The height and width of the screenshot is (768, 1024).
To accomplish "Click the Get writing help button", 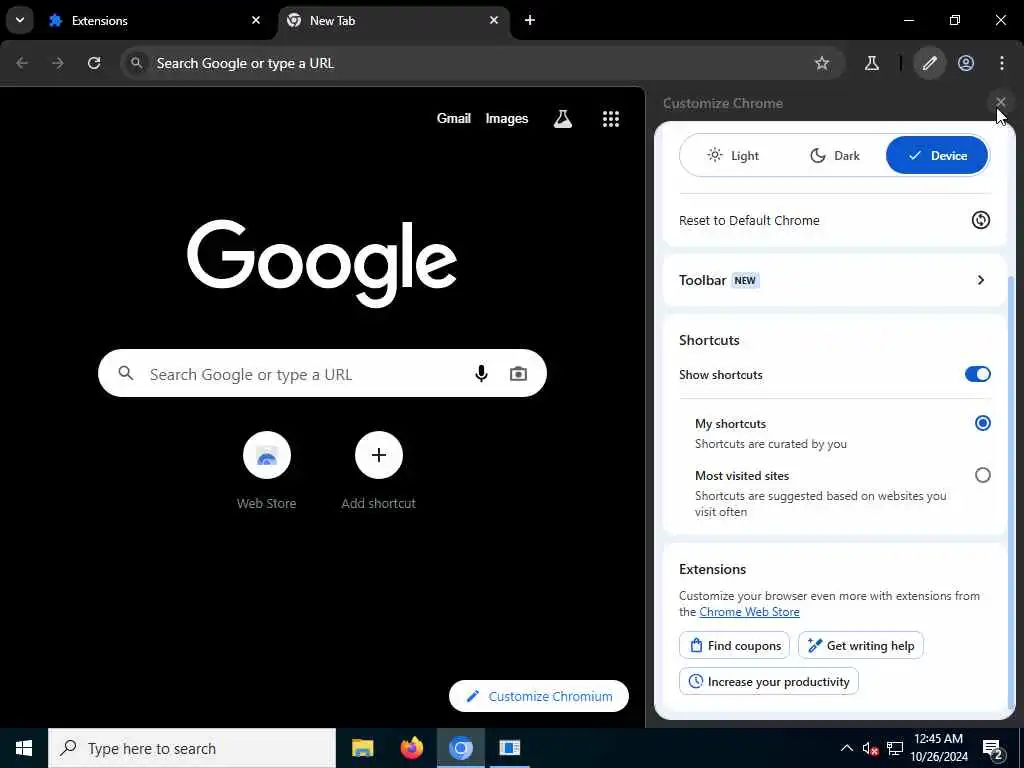I will click(x=861, y=645).
